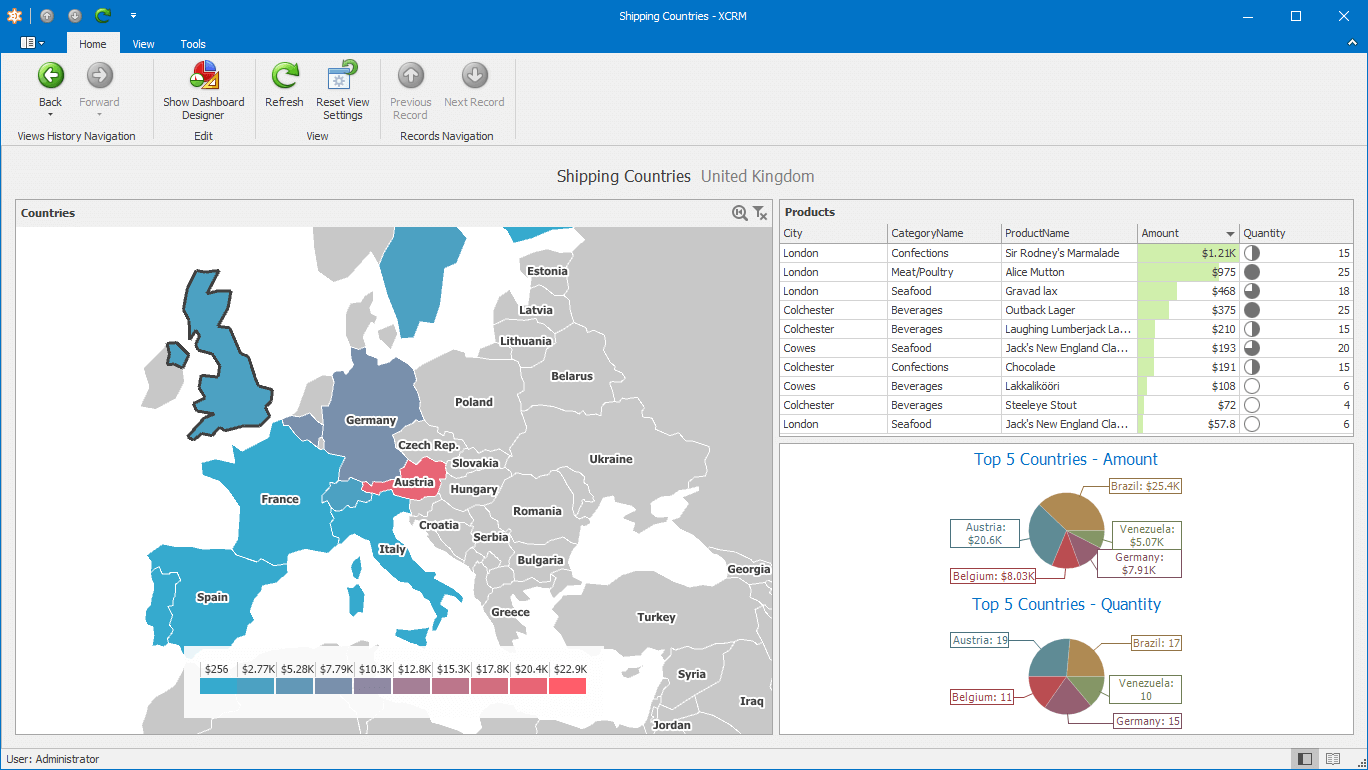
Task: Click the green Back navigation icon
Action: pos(50,76)
